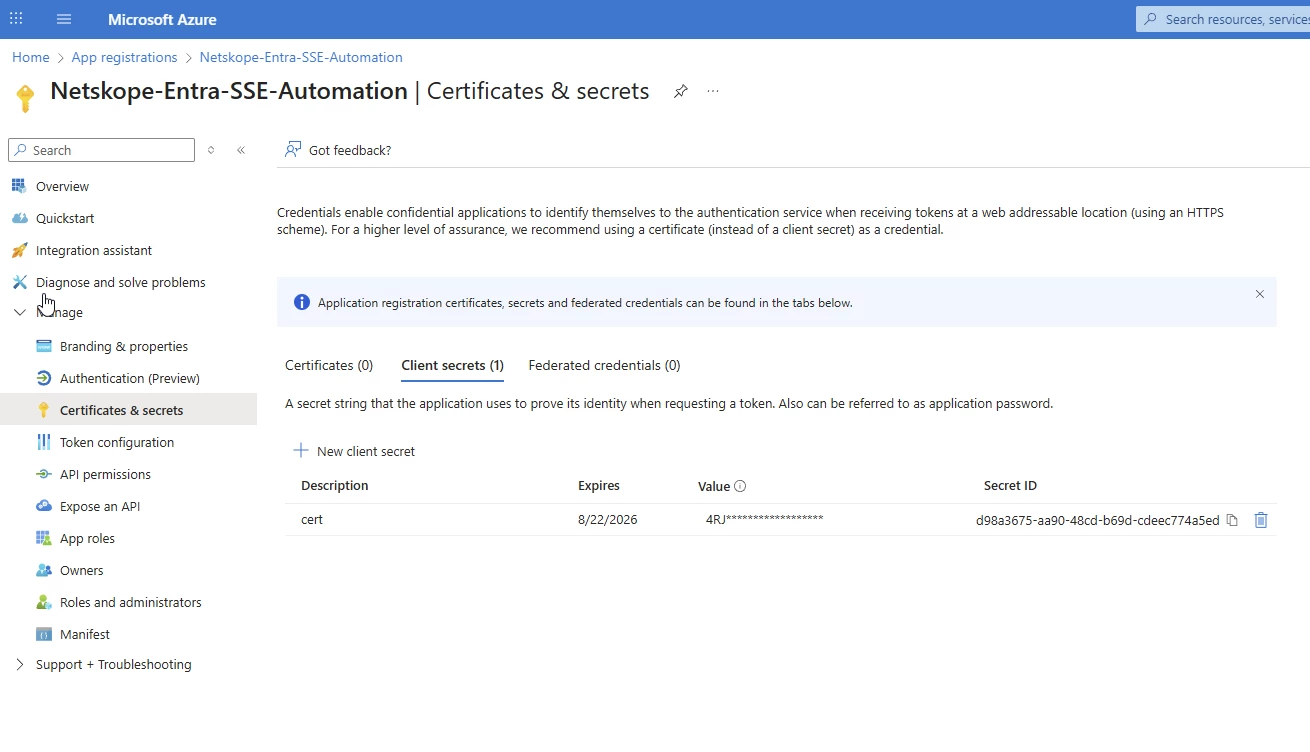Click the Roles and administrators icon
1310x752 pixels.
click(43, 602)
